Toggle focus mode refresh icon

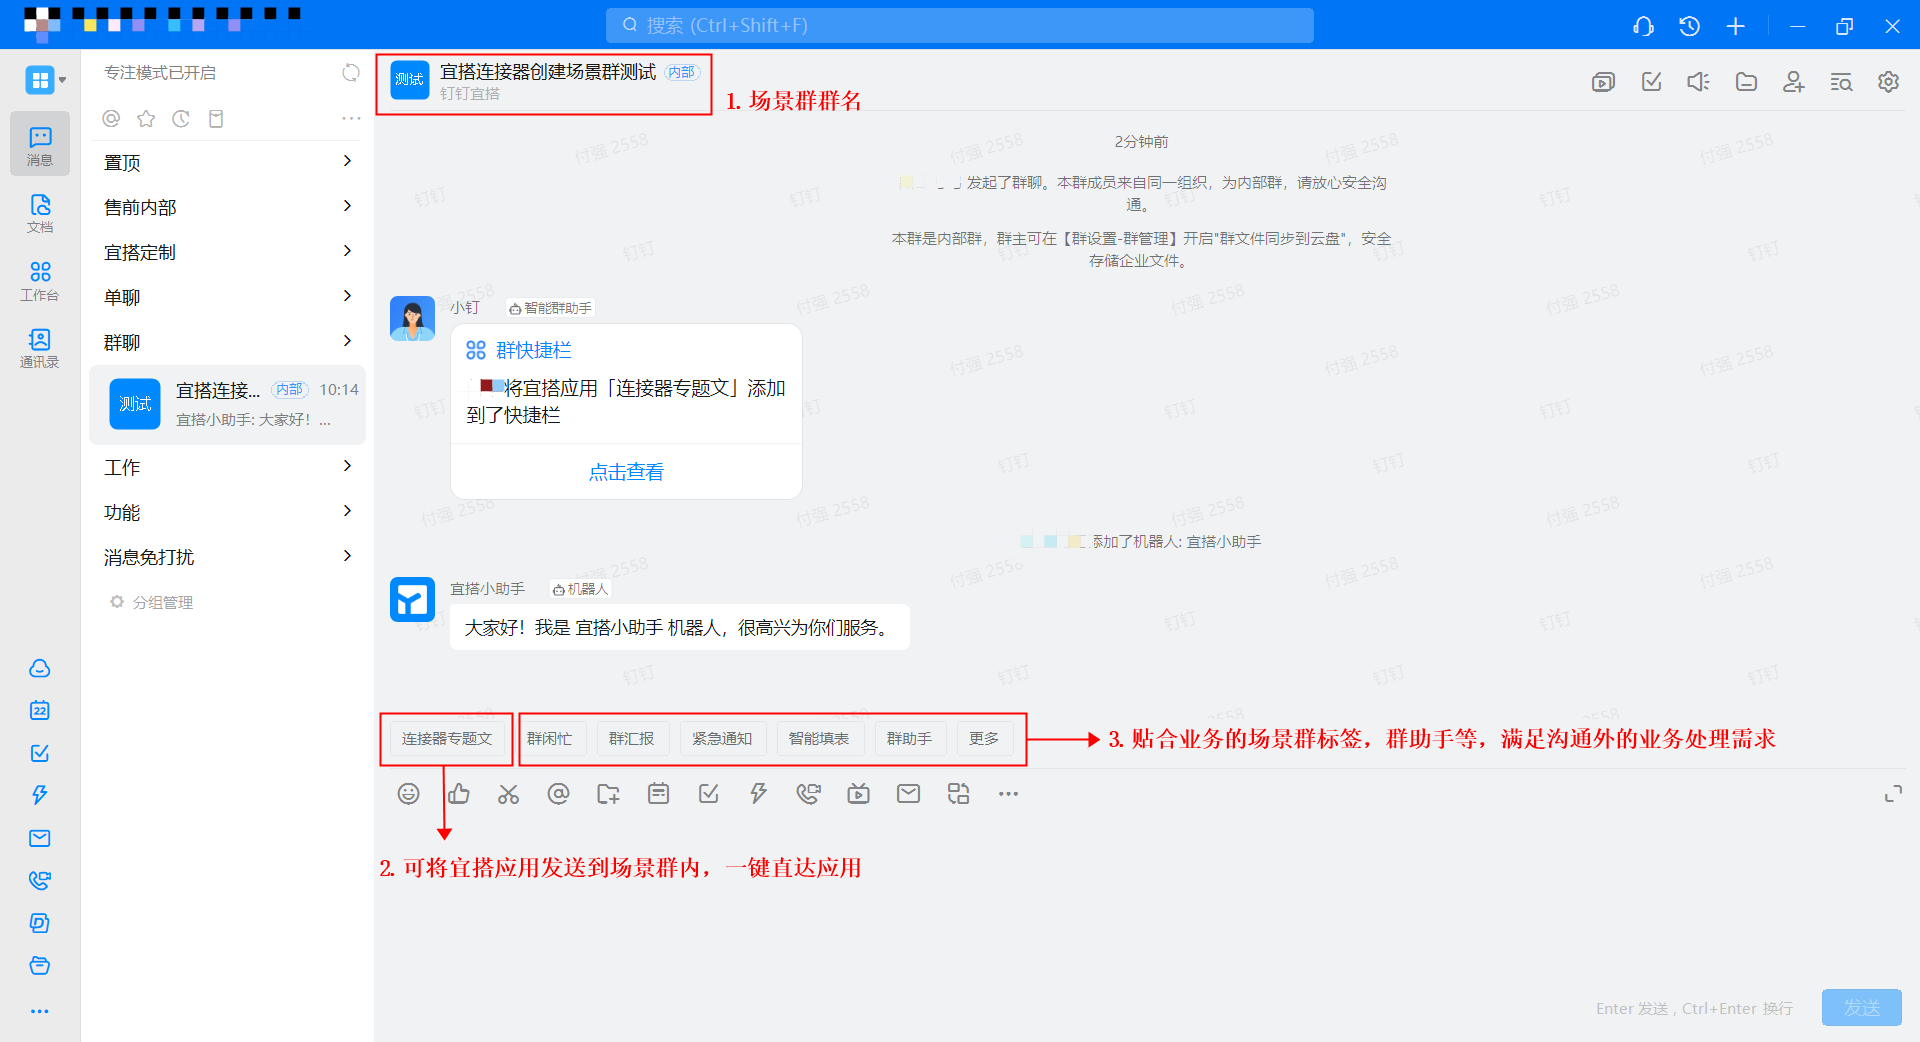[x=351, y=73]
